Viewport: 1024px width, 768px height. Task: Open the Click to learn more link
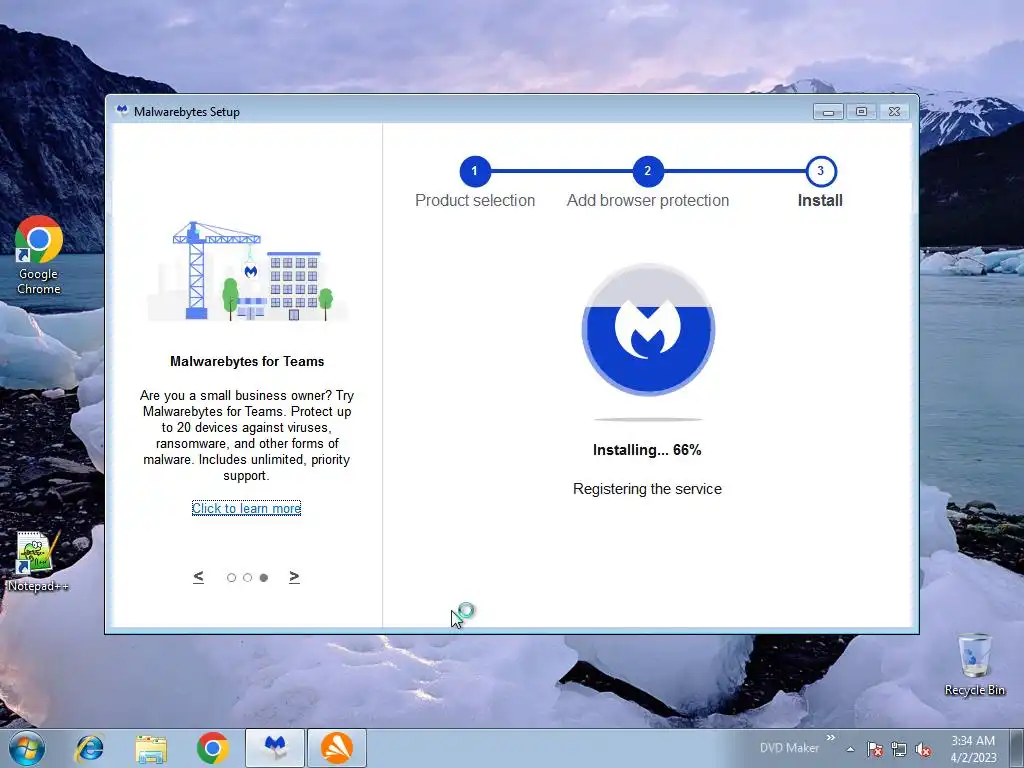coord(246,508)
